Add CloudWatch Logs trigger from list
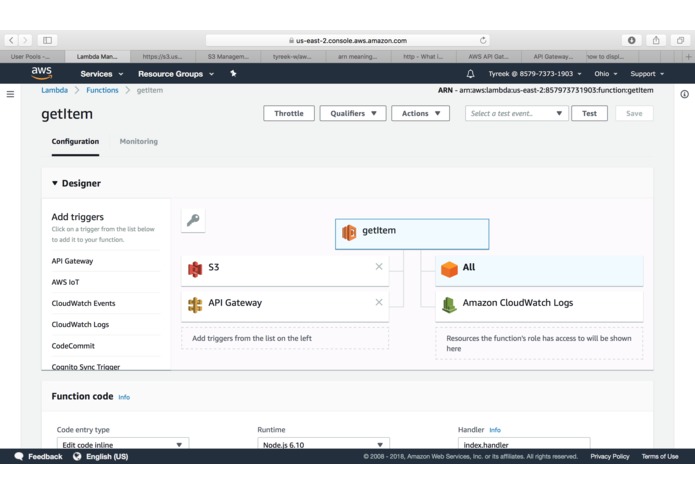695x494 pixels. click(x=80, y=325)
